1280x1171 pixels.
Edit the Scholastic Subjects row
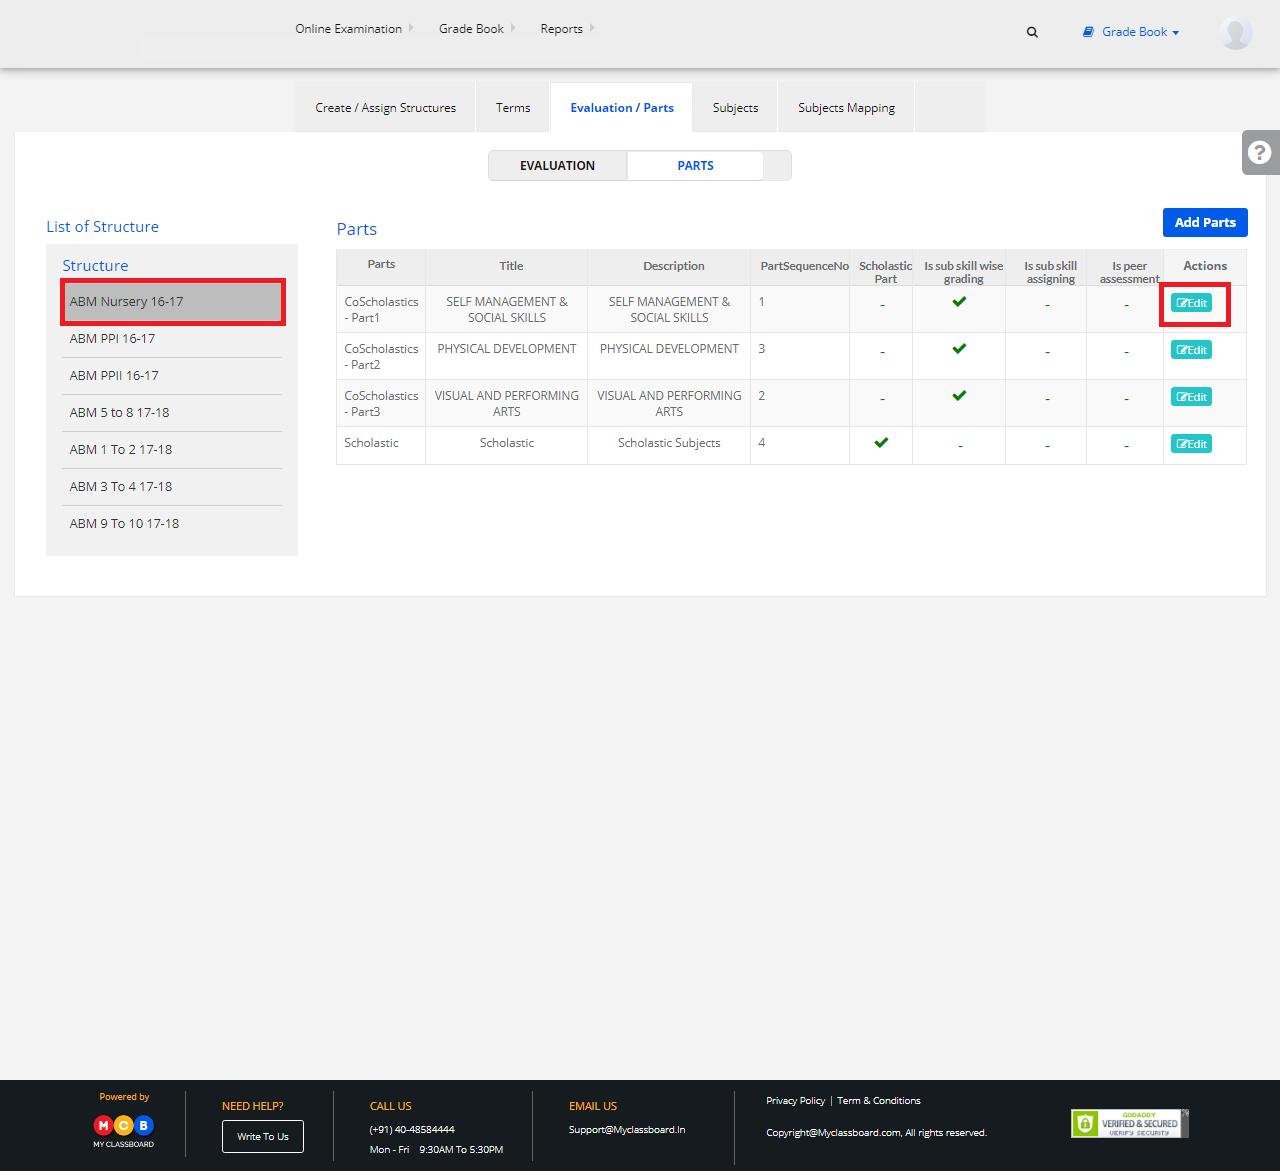(1191, 444)
